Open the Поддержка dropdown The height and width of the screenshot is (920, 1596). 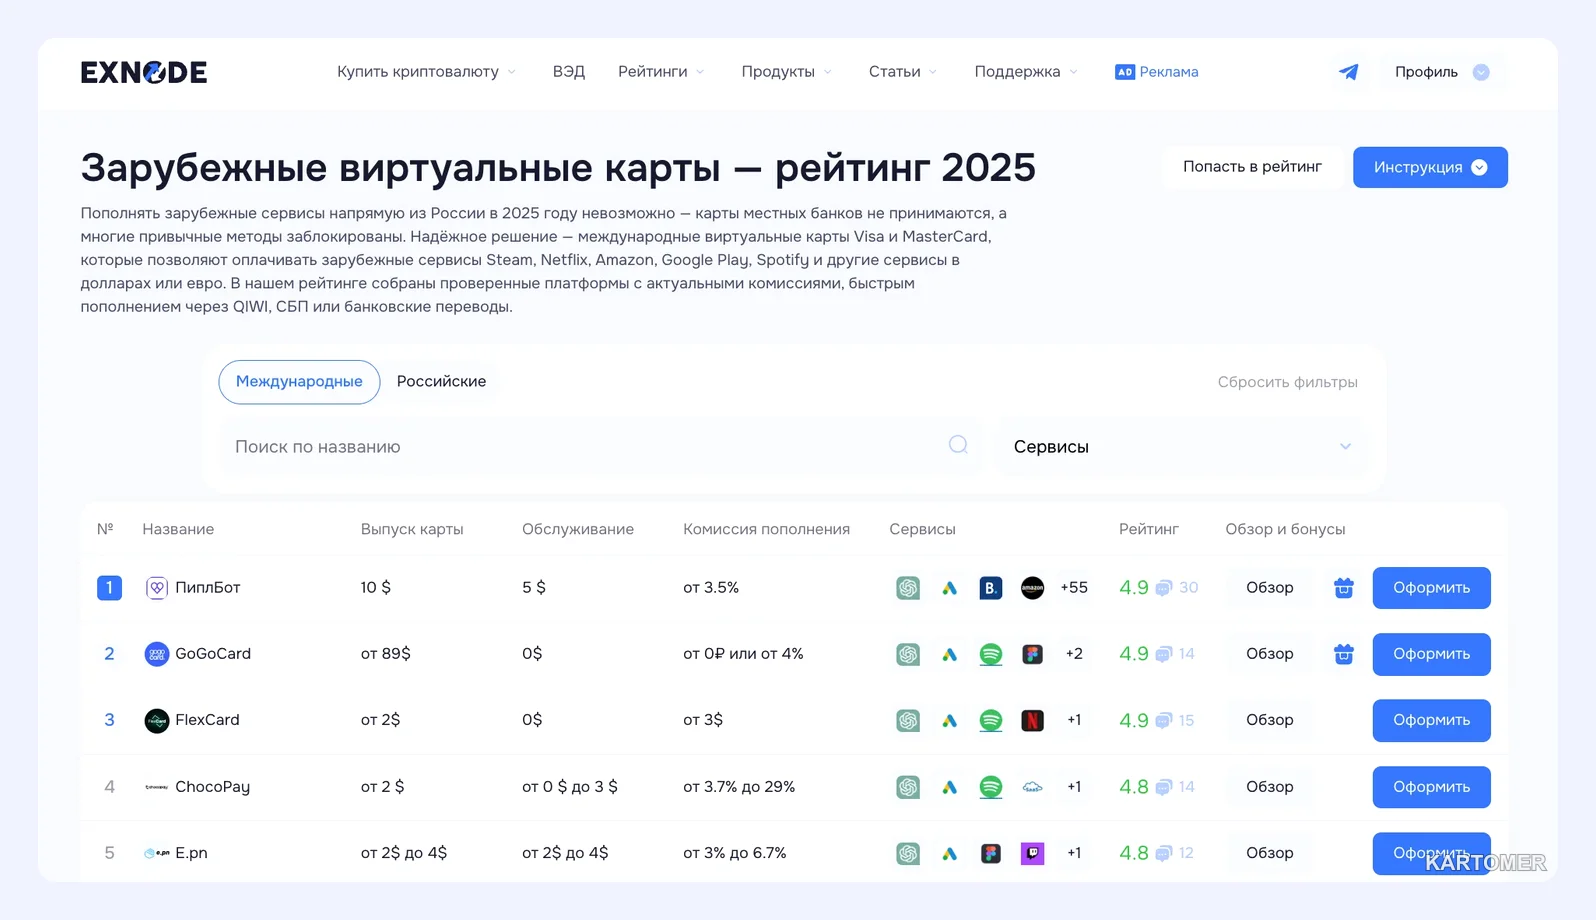coord(1026,72)
